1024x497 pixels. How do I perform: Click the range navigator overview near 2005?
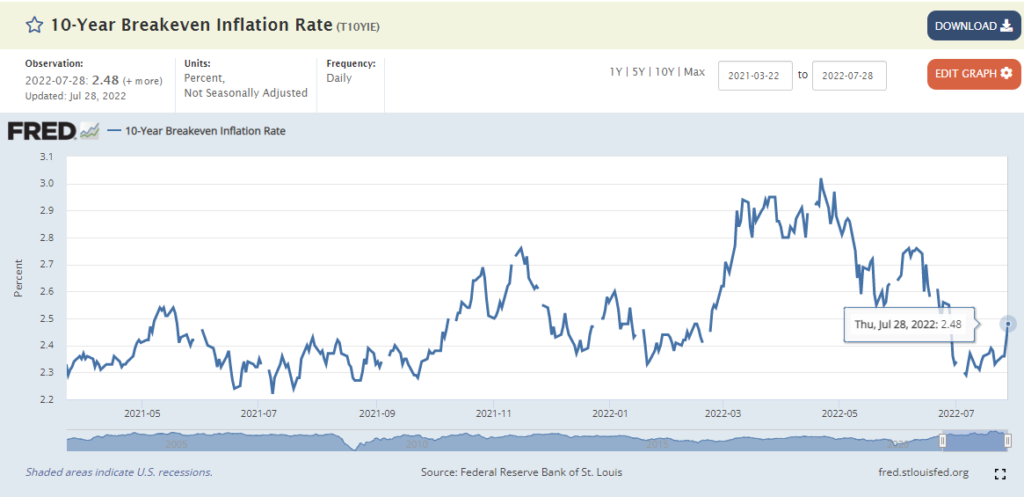tap(177, 441)
